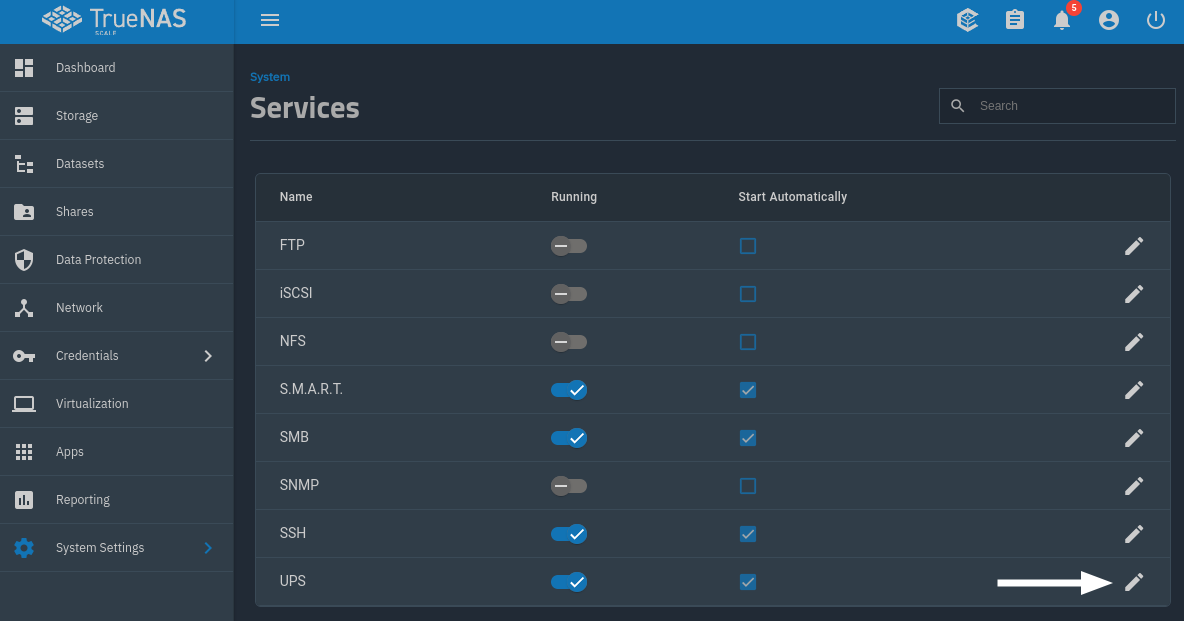Screen dimensions: 1184x621
Task: Click the System breadcrumb link
Action: click(x=270, y=77)
